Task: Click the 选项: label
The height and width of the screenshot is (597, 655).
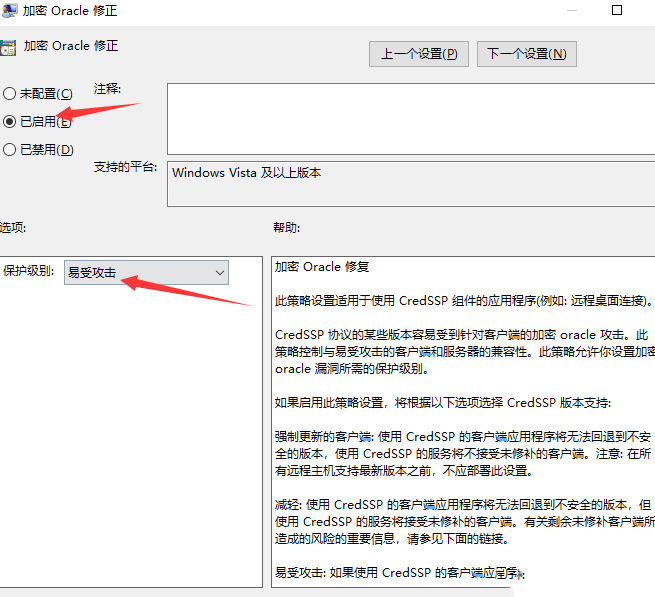Action: [x=13, y=228]
